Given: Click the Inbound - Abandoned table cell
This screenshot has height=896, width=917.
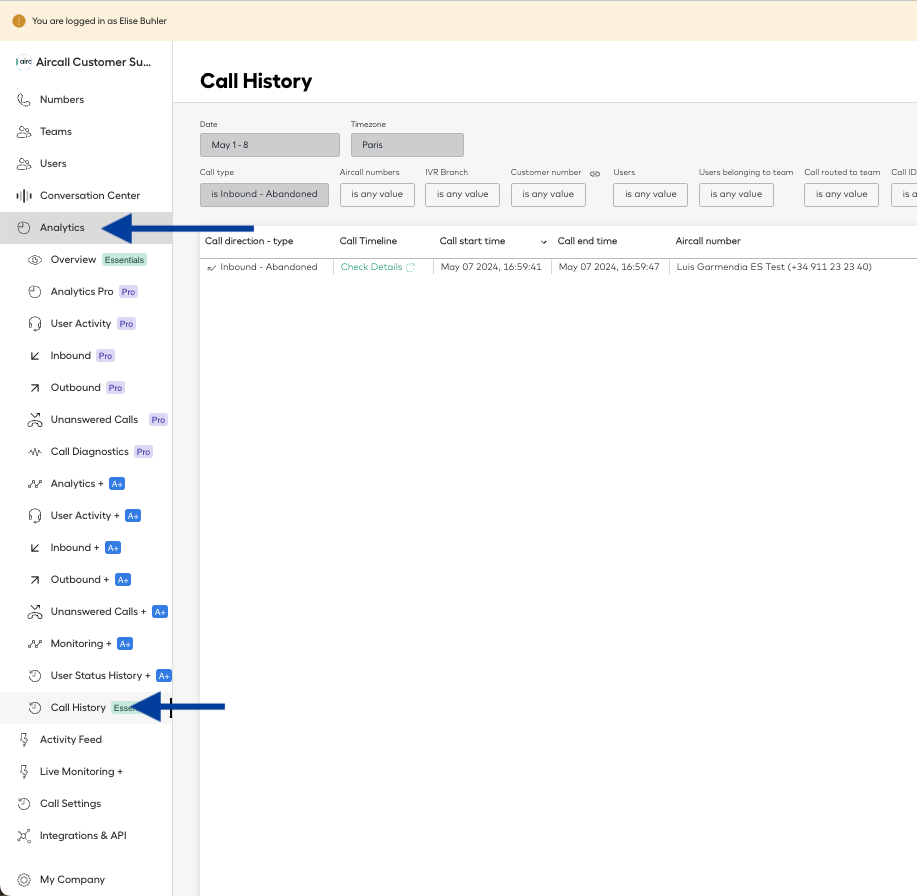Looking at the screenshot, I should pos(268,267).
